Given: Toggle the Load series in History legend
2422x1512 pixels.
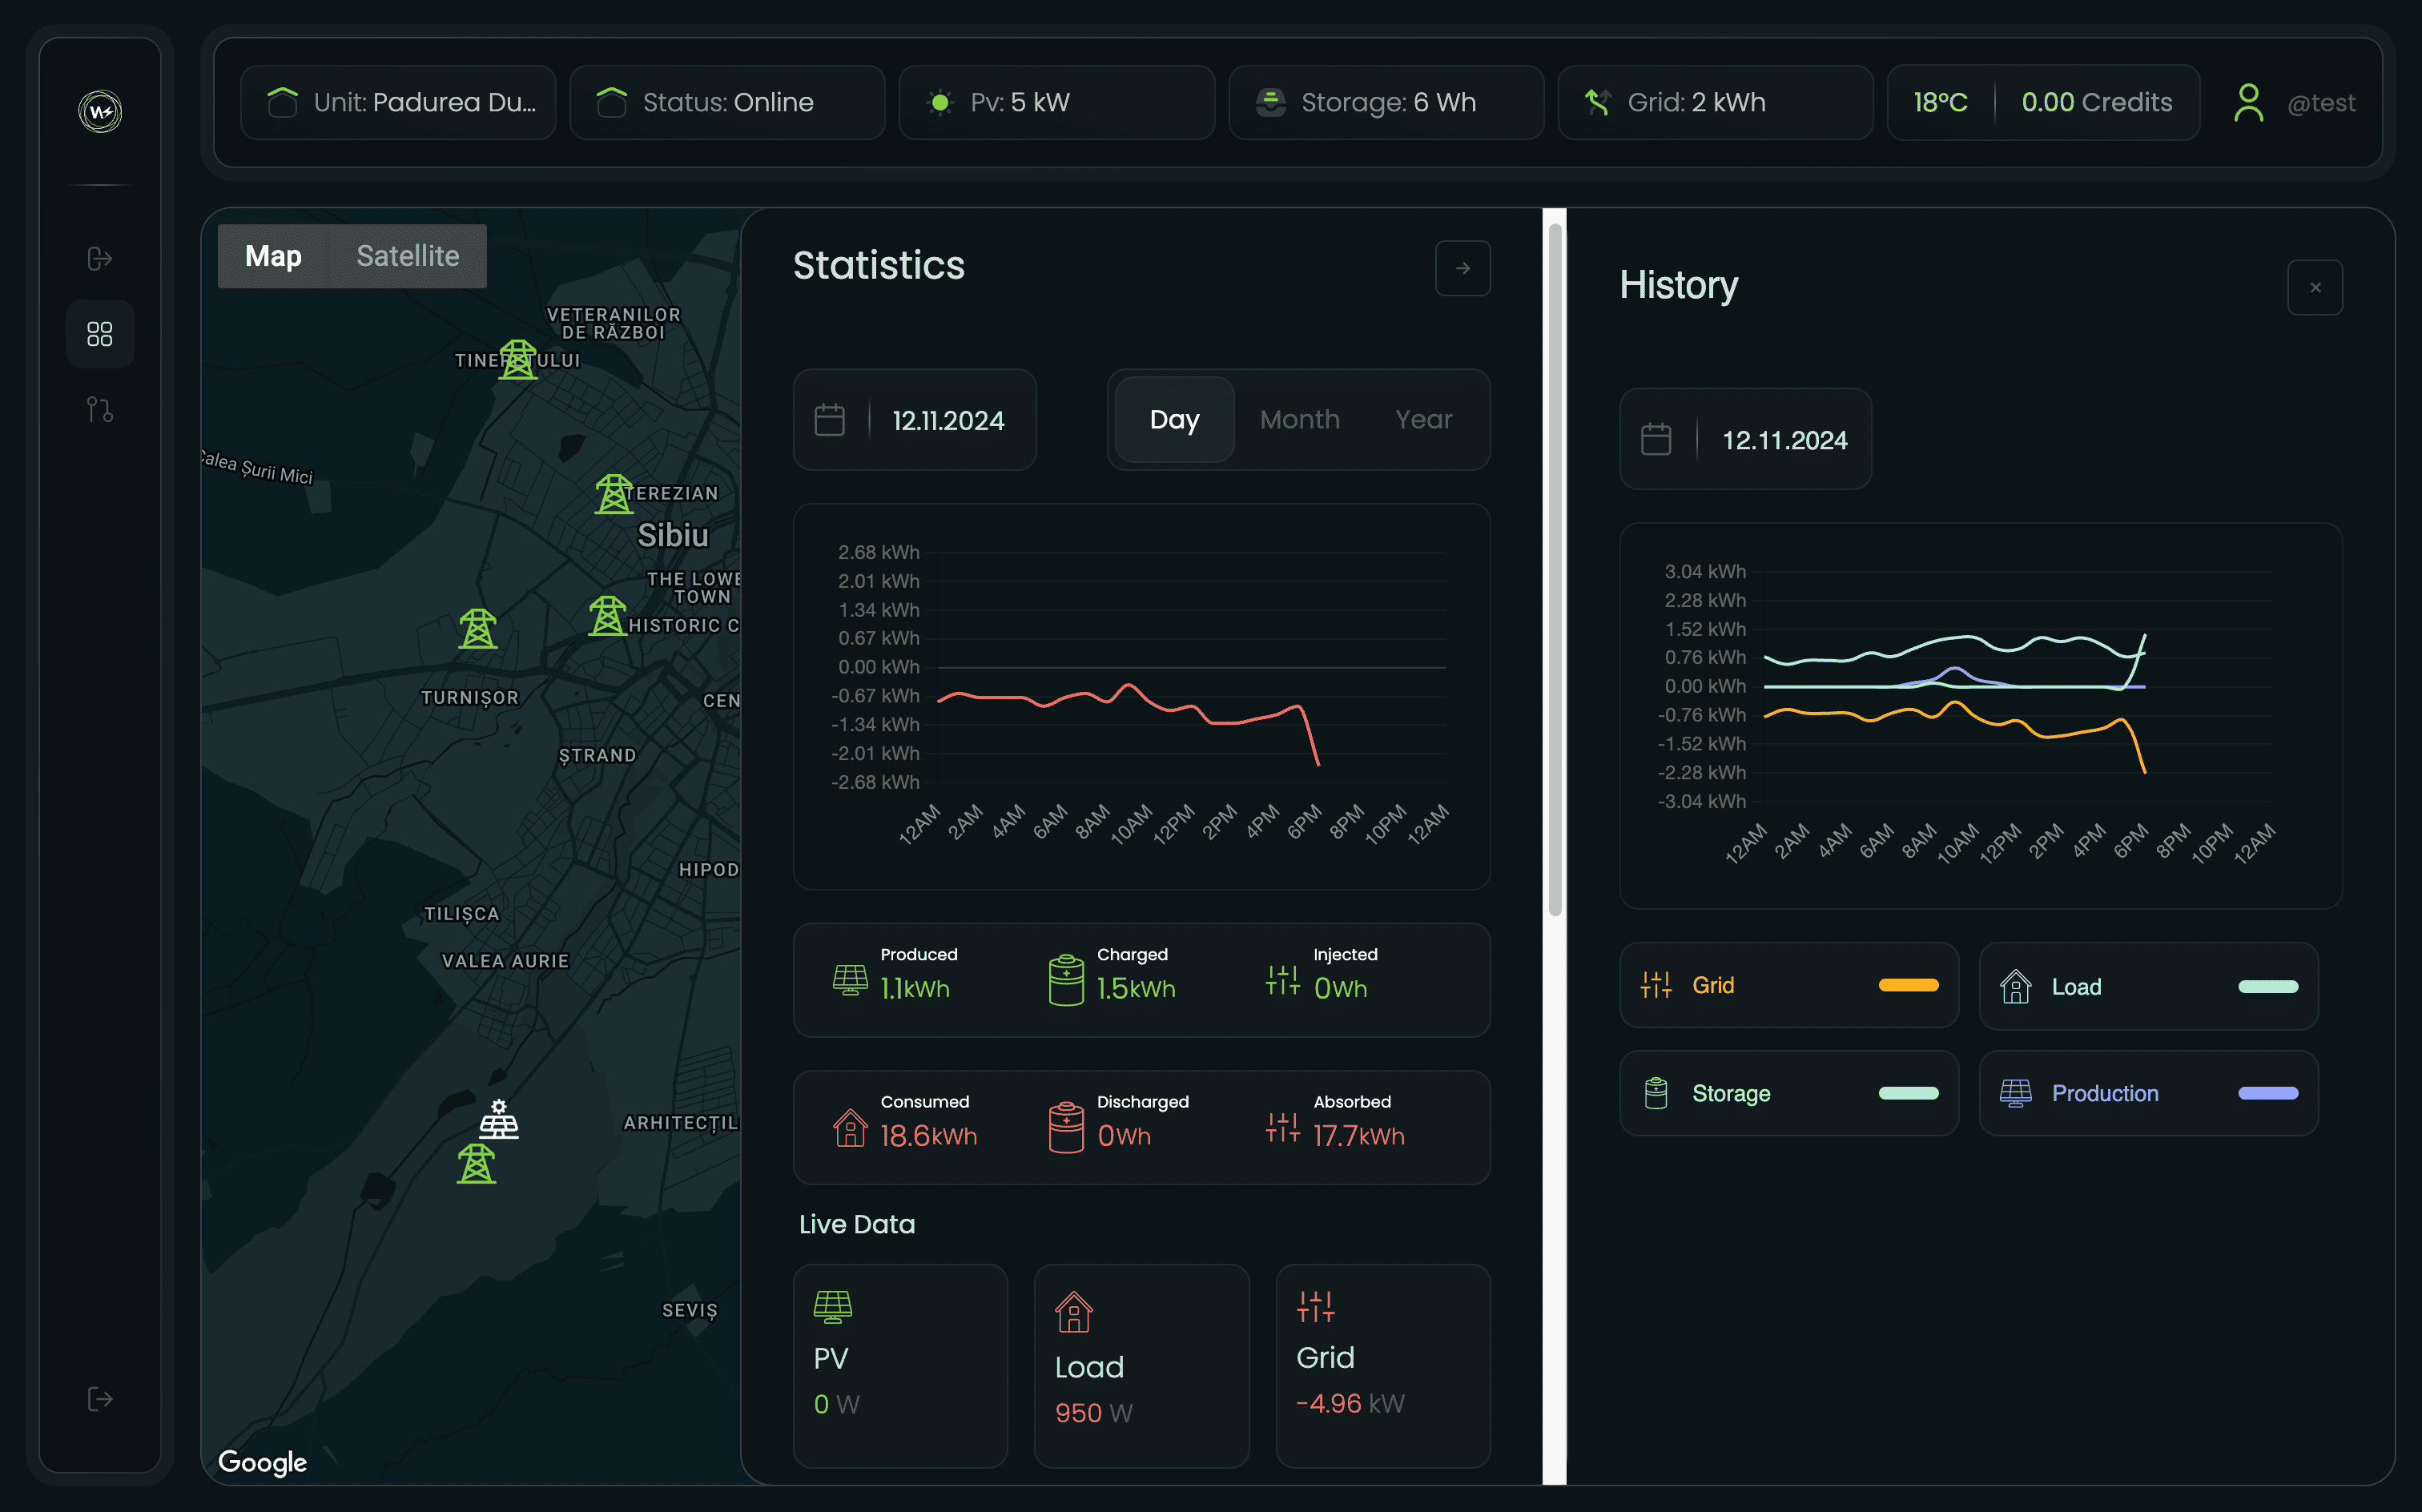Looking at the screenshot, I should pyautogui.click(x=2147, y=987).
